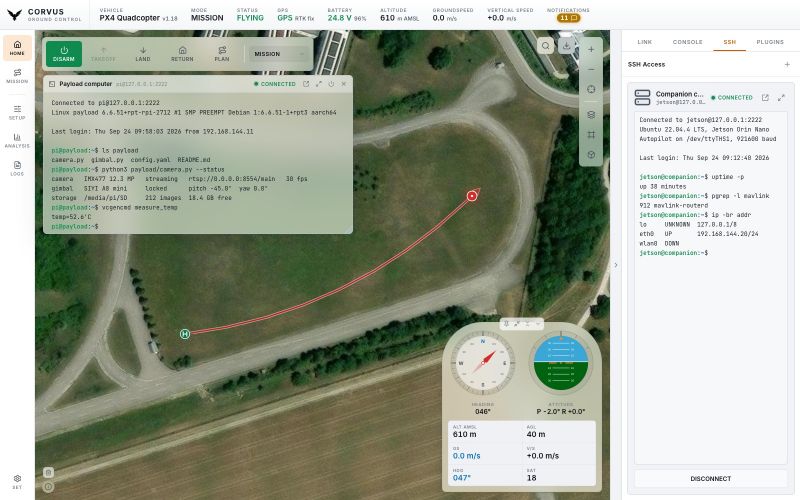This screenshot has height=500, width=800.
Task: Click the HDG 047° value
Action: click(x=462, y=478)
